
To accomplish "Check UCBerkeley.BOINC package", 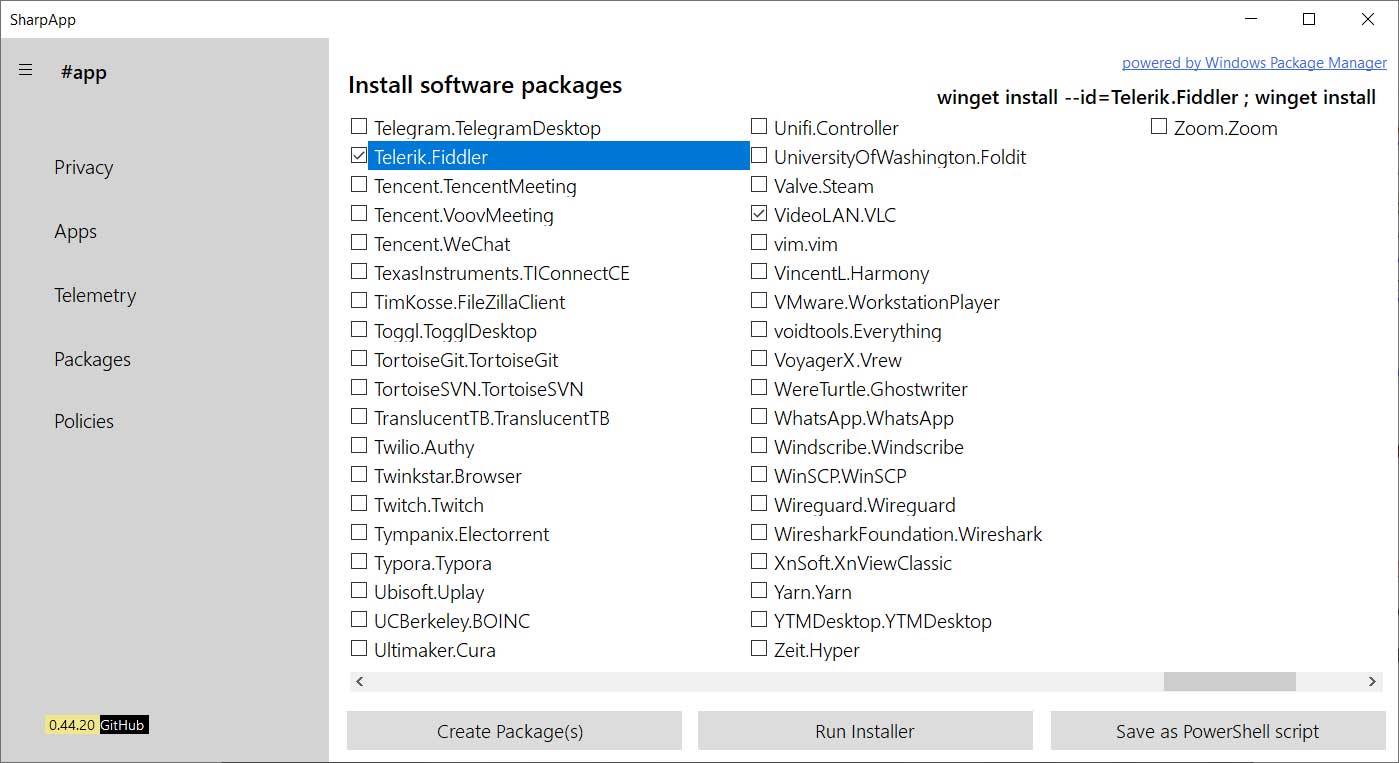I will pos(358,620).
